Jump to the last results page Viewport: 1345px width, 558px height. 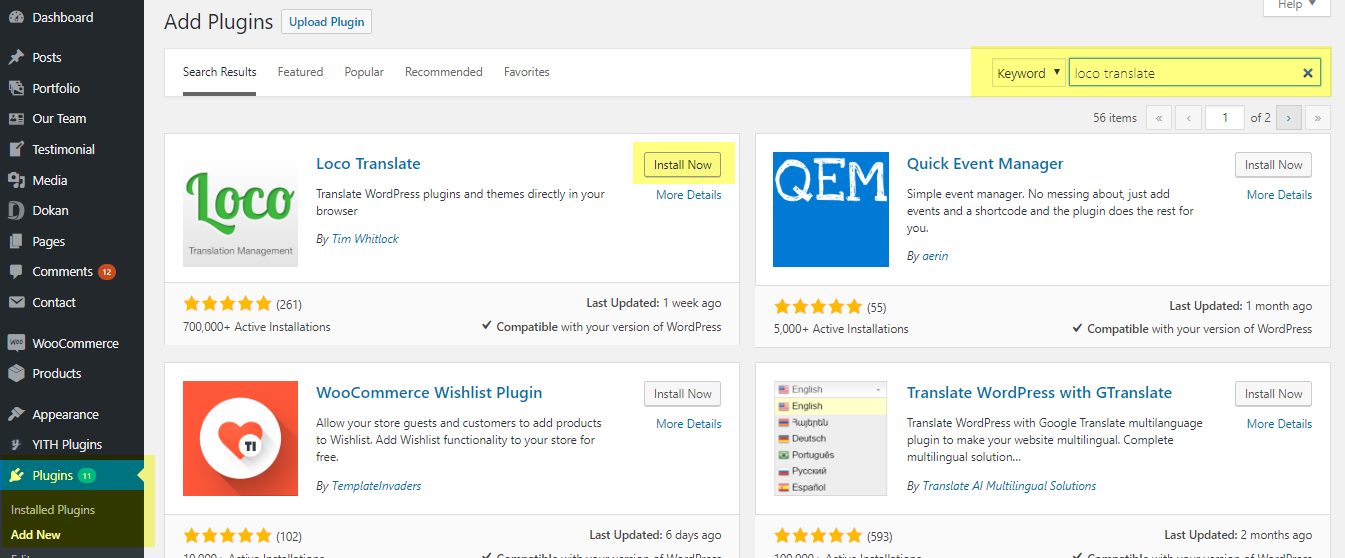[1318, 118]
